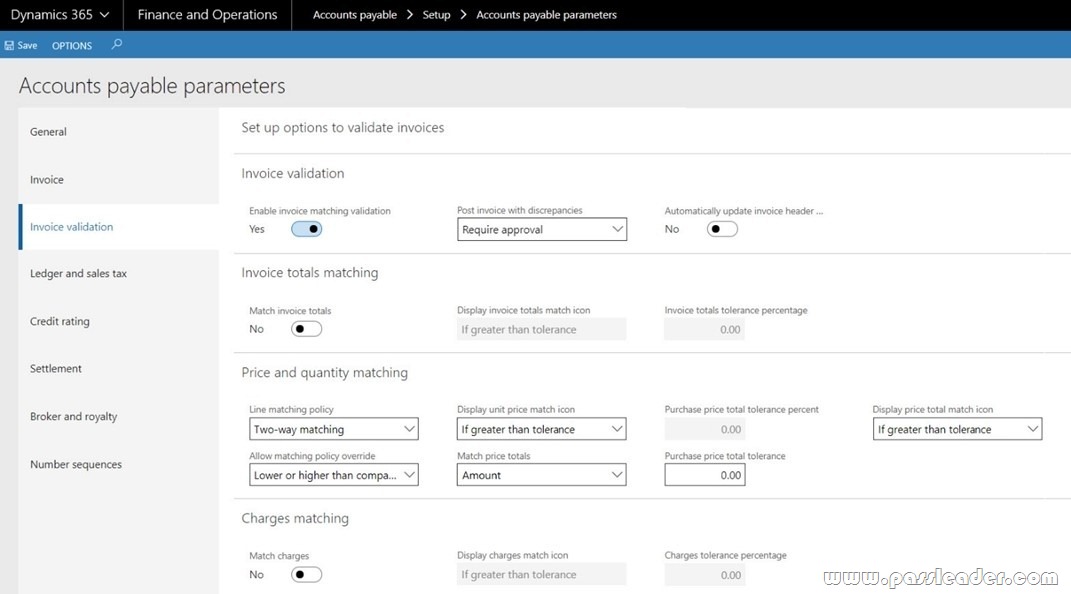Image resolution: width=1071 pixels, height=594 pixels.
Task: Click the Charges matching heading
Action: pos(295,518)
